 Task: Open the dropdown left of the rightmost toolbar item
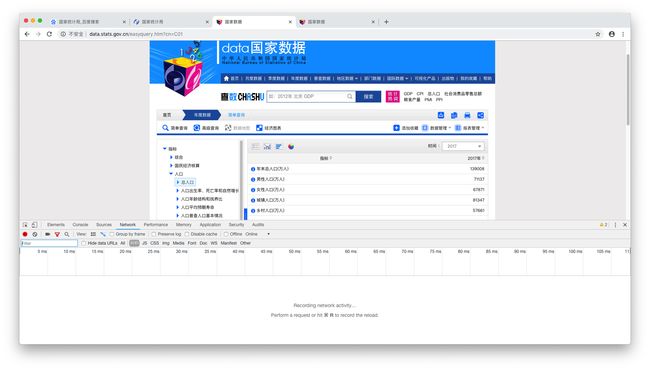click(x=437, y=128)
